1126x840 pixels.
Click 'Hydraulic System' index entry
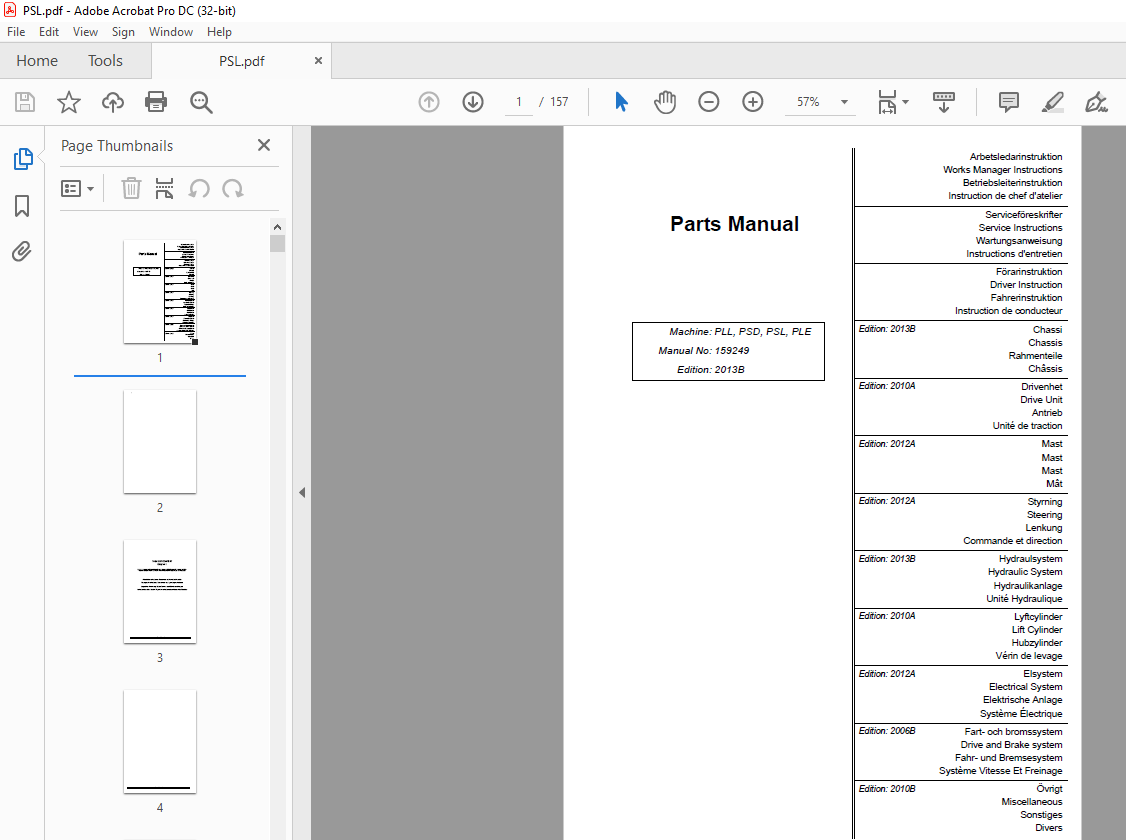tap(1025, 571)
